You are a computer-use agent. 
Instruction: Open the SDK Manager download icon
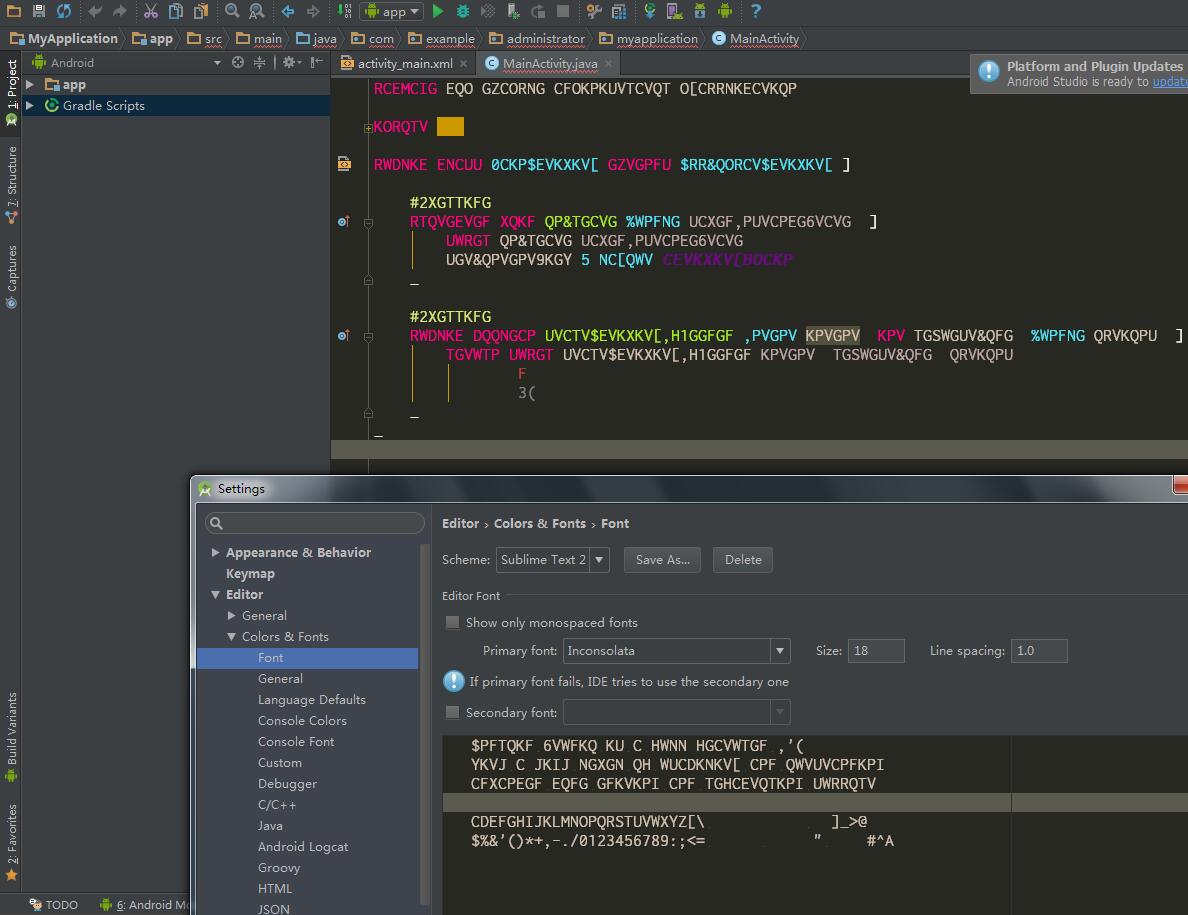pos(699,11)
